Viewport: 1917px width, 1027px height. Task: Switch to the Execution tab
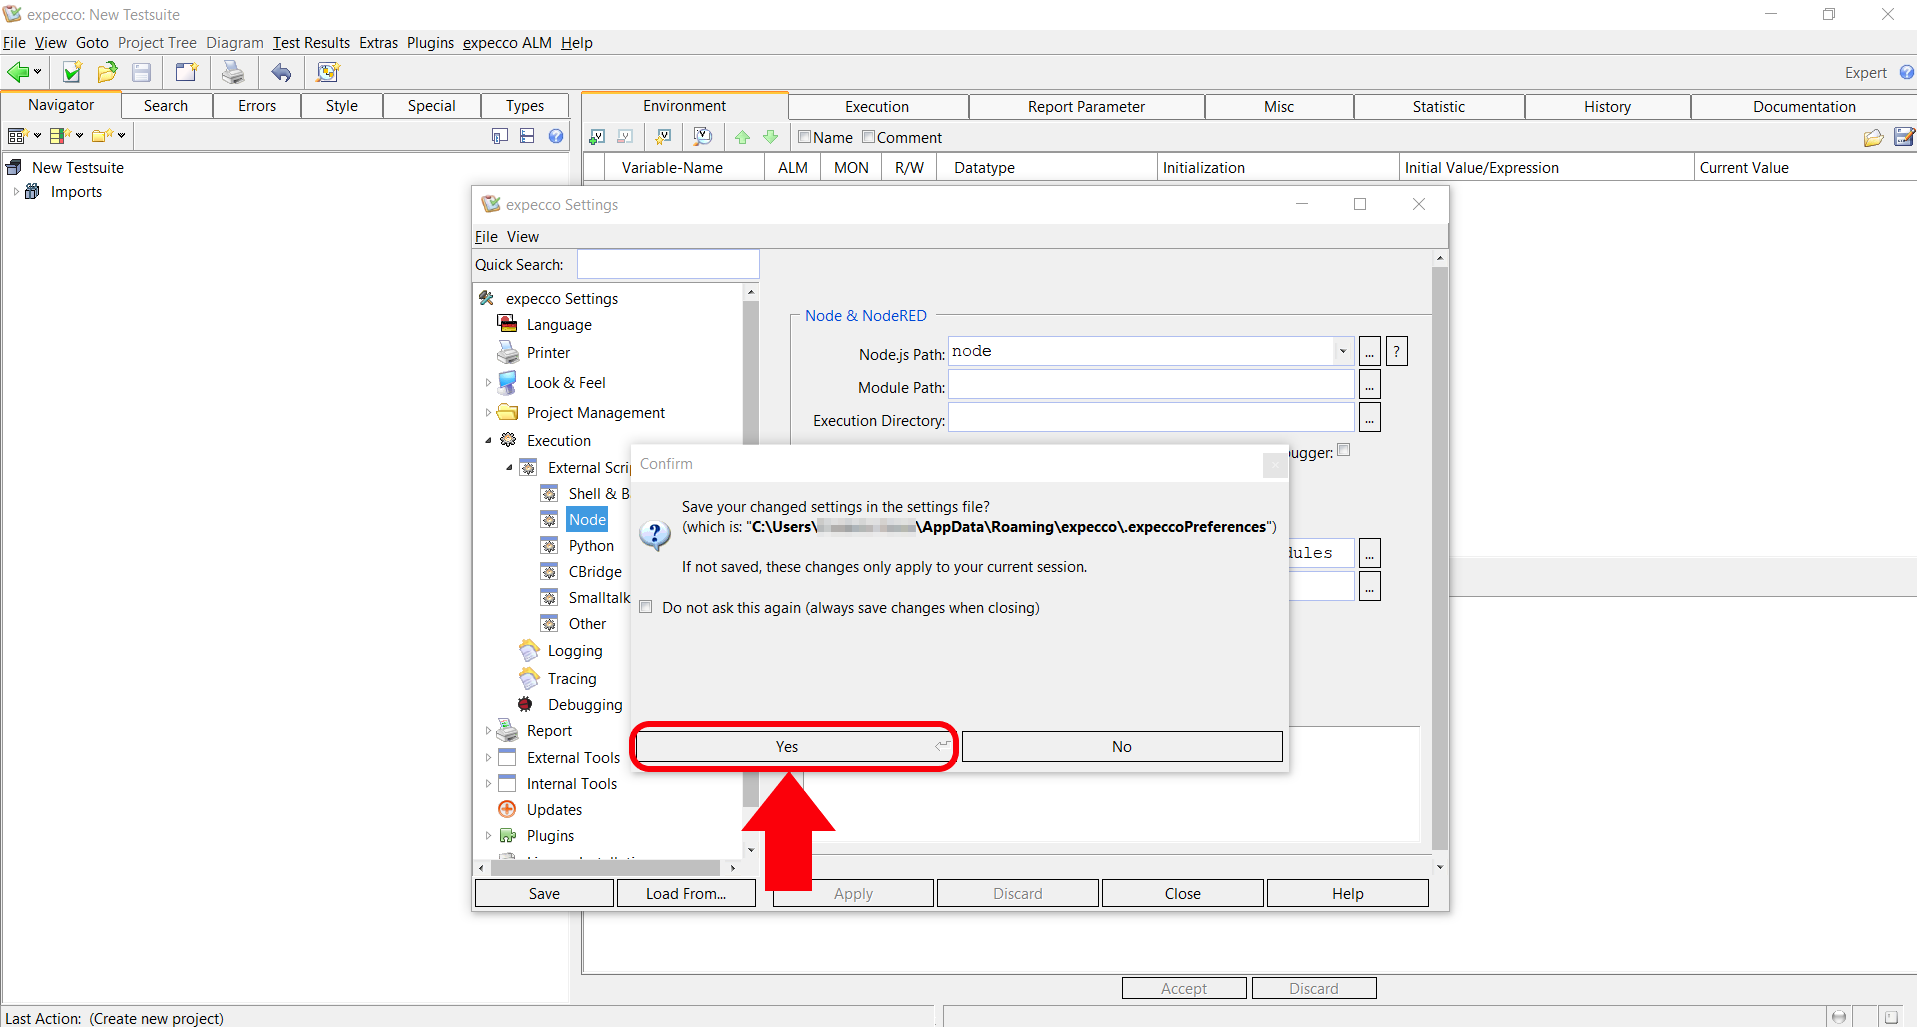876,107
